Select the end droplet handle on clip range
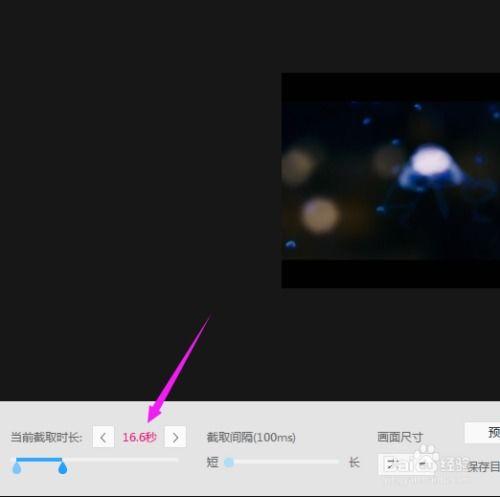The height and width of the screenshot is (497, 500). (62, 468)
